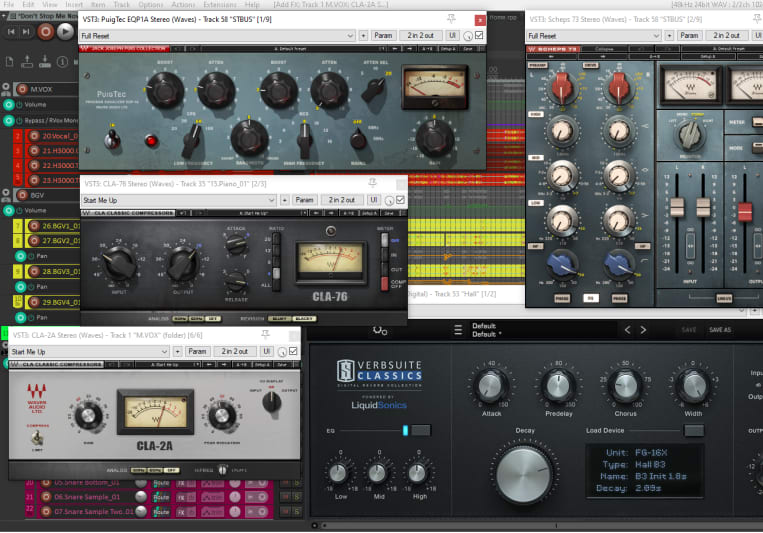
Task: Click the PuigTec VU meter
Action: [x=435, y=86]
